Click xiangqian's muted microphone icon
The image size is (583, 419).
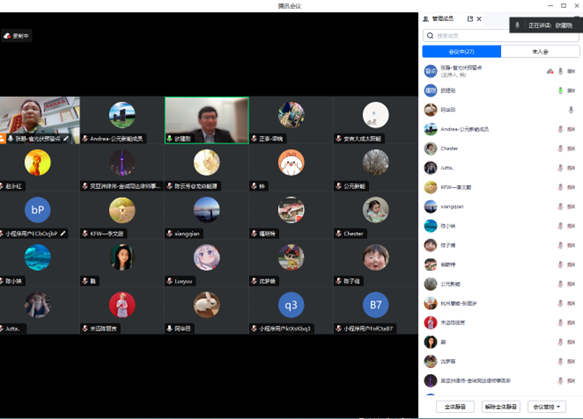pos(560,206)
